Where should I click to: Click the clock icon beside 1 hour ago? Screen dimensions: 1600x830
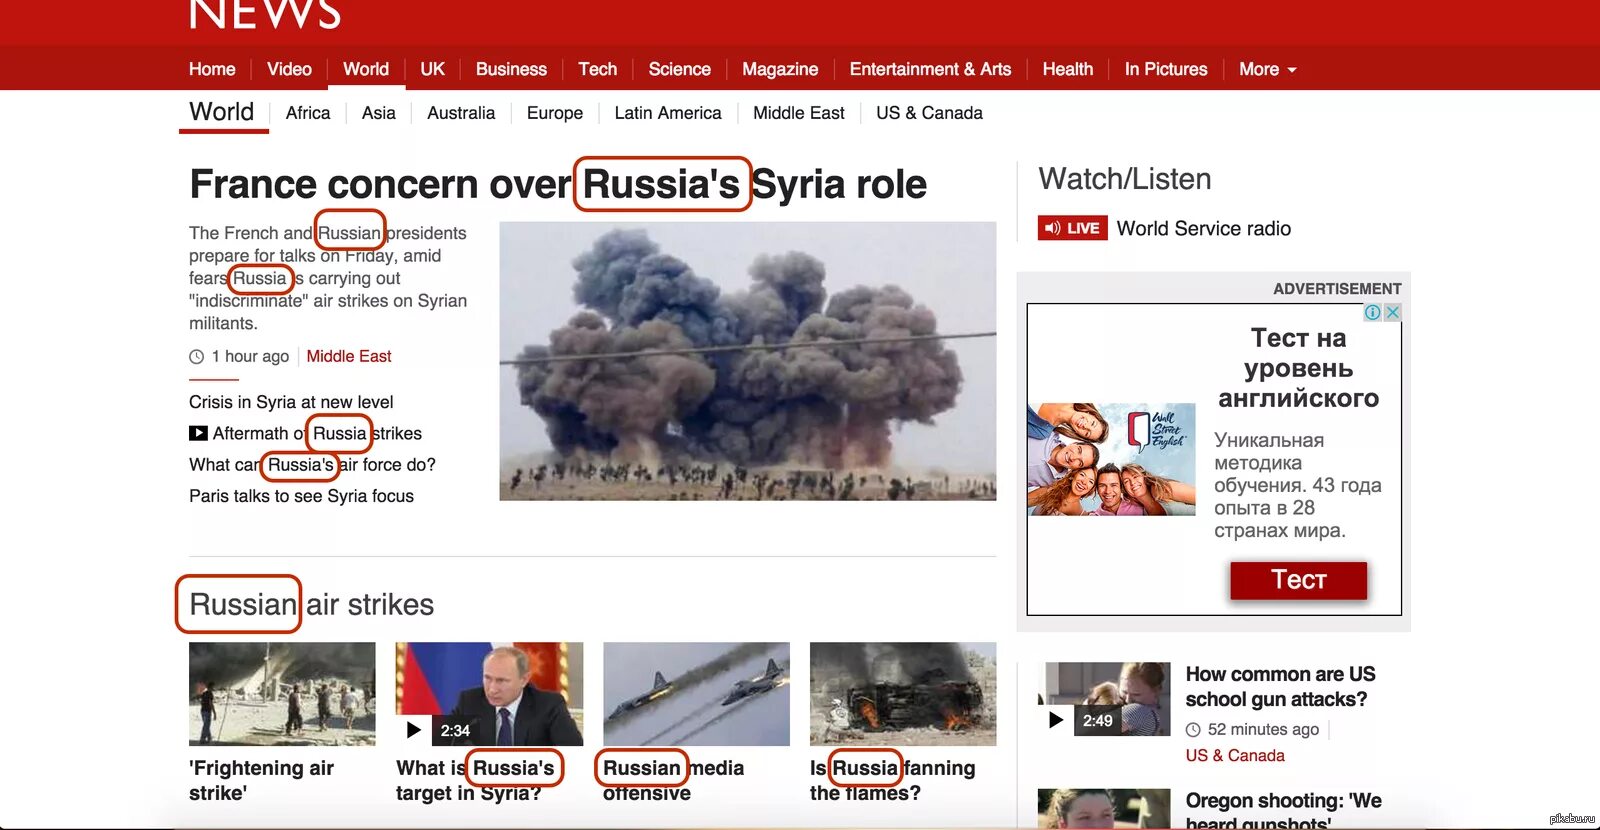[x=197, y=357]
